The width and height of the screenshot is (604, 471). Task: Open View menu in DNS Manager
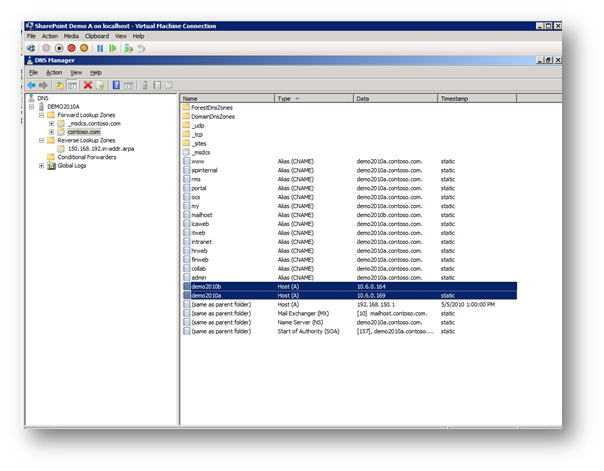tap(76, 72)
